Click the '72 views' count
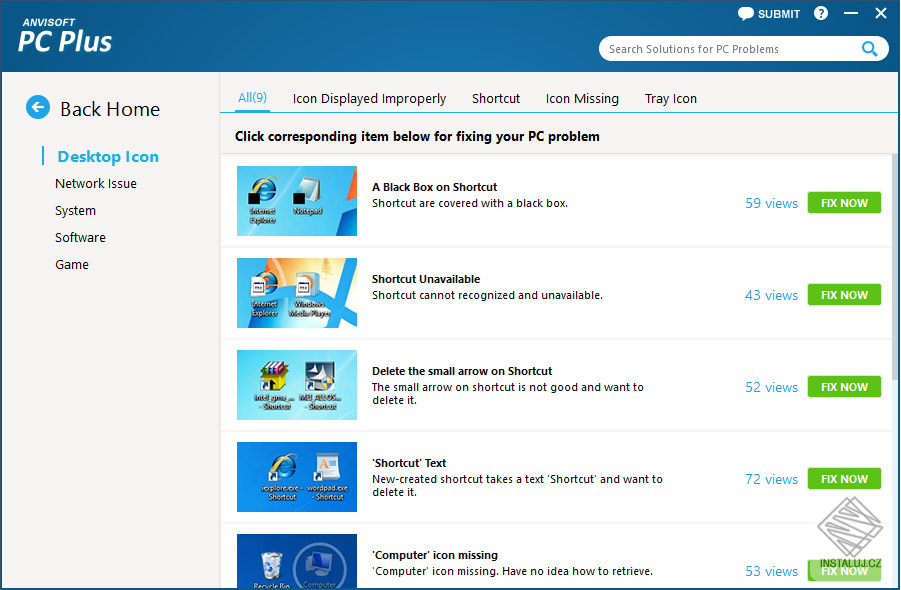The width and height of the screenshot is (901, 590). coord(771,479)
